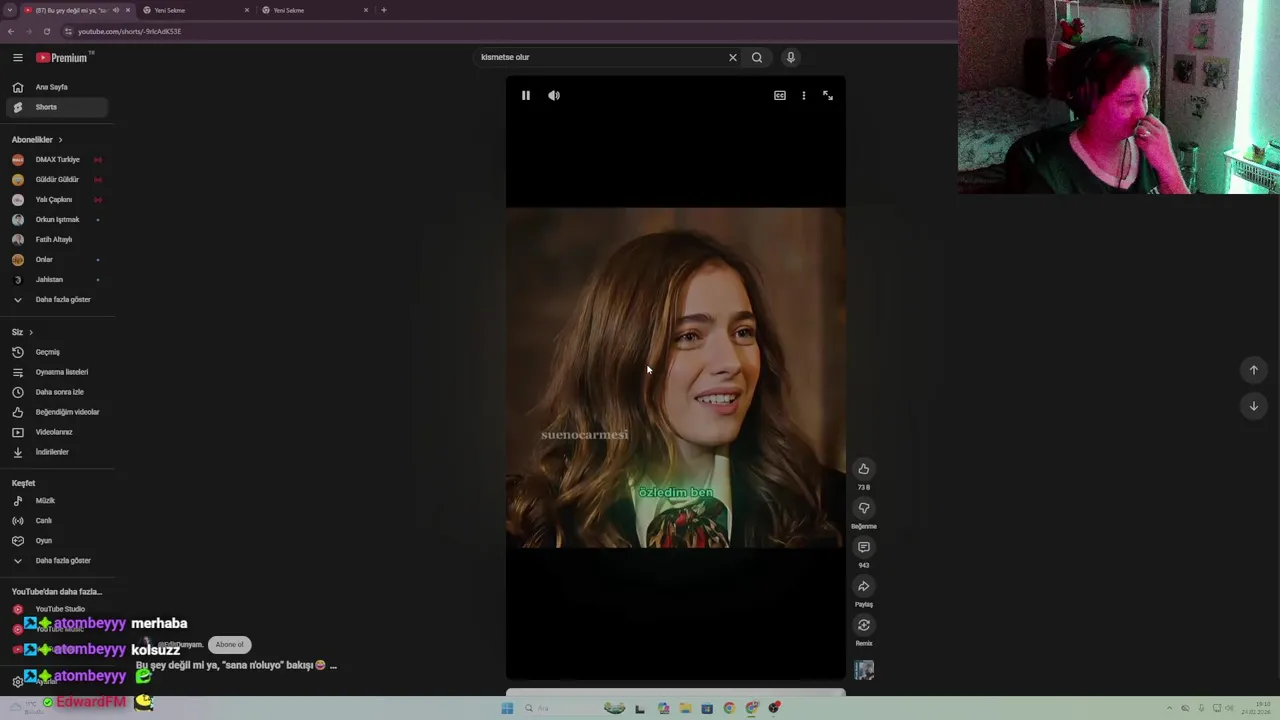
Task: Run search with magnifier button
Action: point(757,58)
